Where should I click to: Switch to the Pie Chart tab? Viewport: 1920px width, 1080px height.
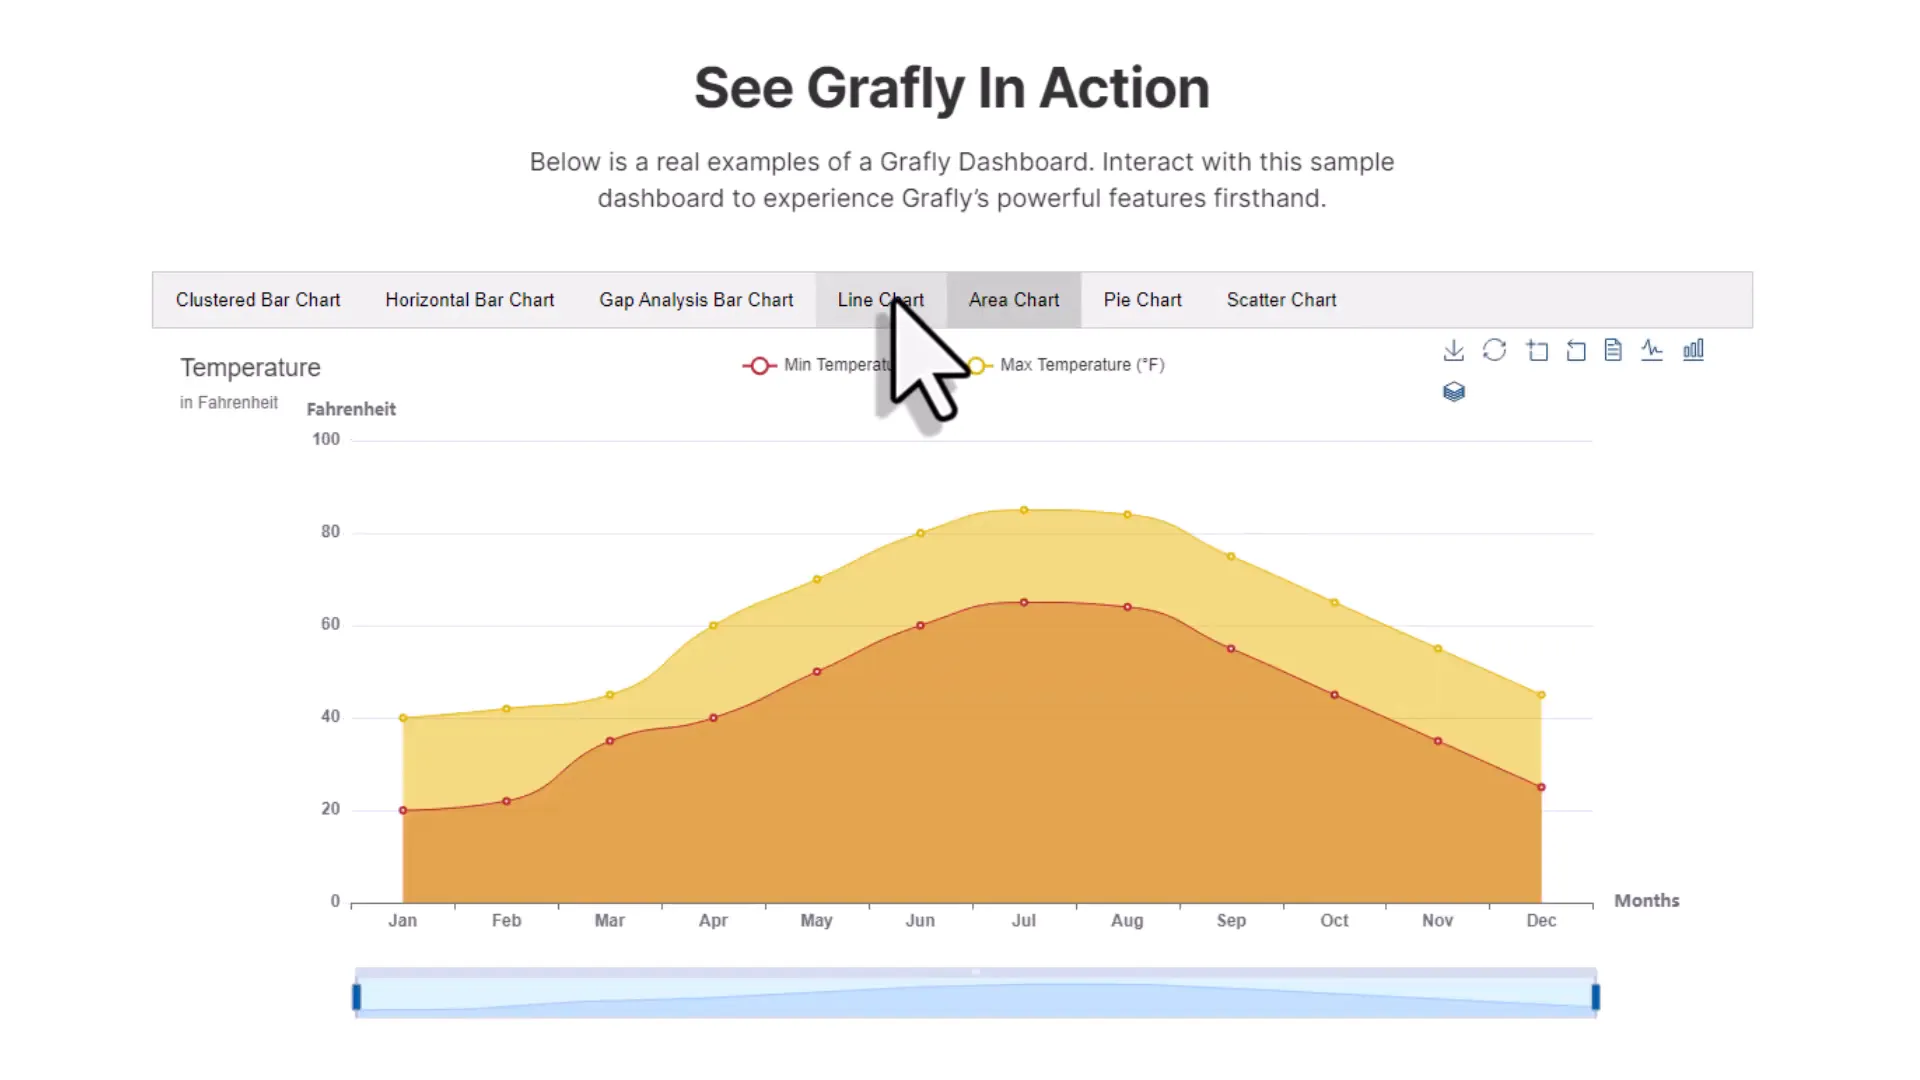pyautogui.click(x=1142, y=300)
